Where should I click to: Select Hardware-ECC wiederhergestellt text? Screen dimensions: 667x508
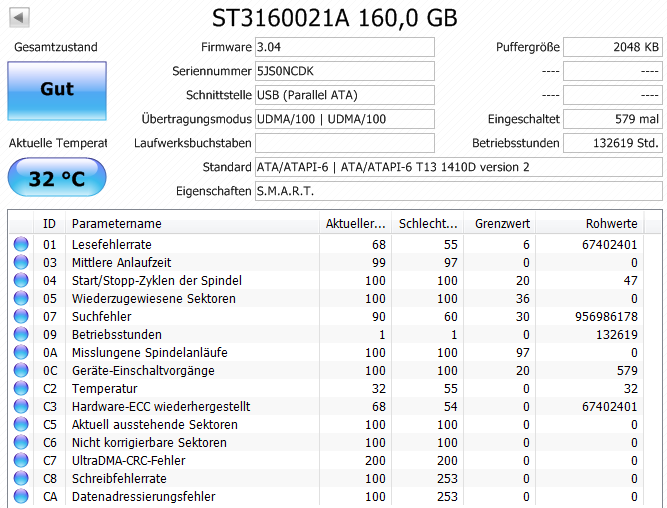[161, 407]
